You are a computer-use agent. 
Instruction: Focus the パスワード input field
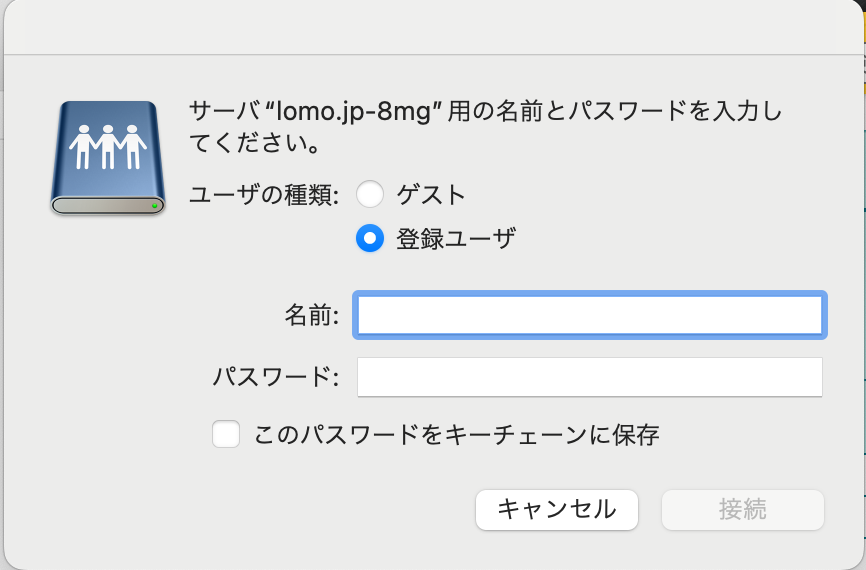coord(590,377)
